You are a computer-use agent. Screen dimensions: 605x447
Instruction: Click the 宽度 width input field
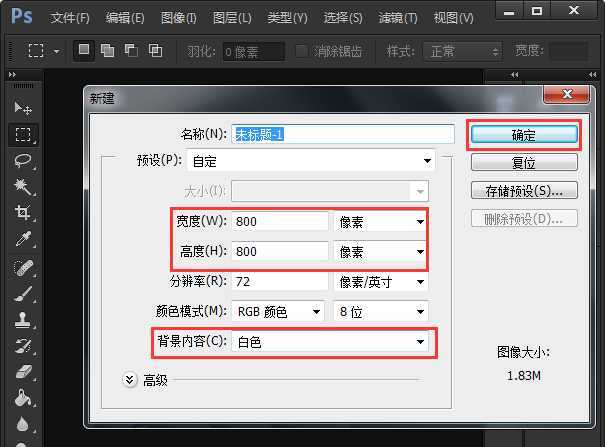(280, 221)
